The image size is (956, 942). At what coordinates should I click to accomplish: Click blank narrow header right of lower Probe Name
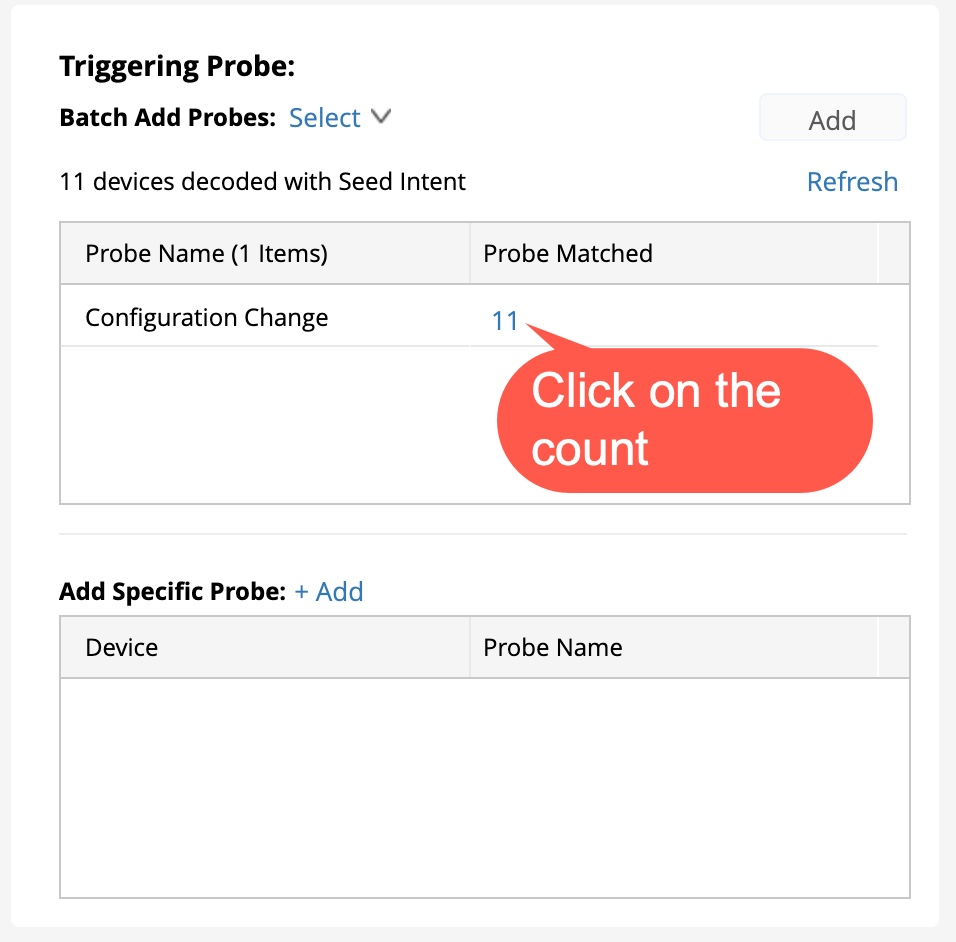click(893, 648)
